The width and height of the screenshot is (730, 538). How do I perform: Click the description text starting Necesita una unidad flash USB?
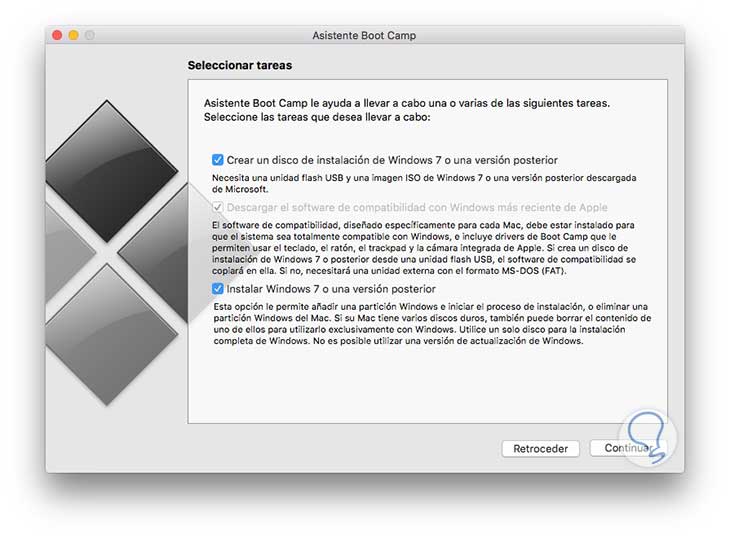[424, 183]
